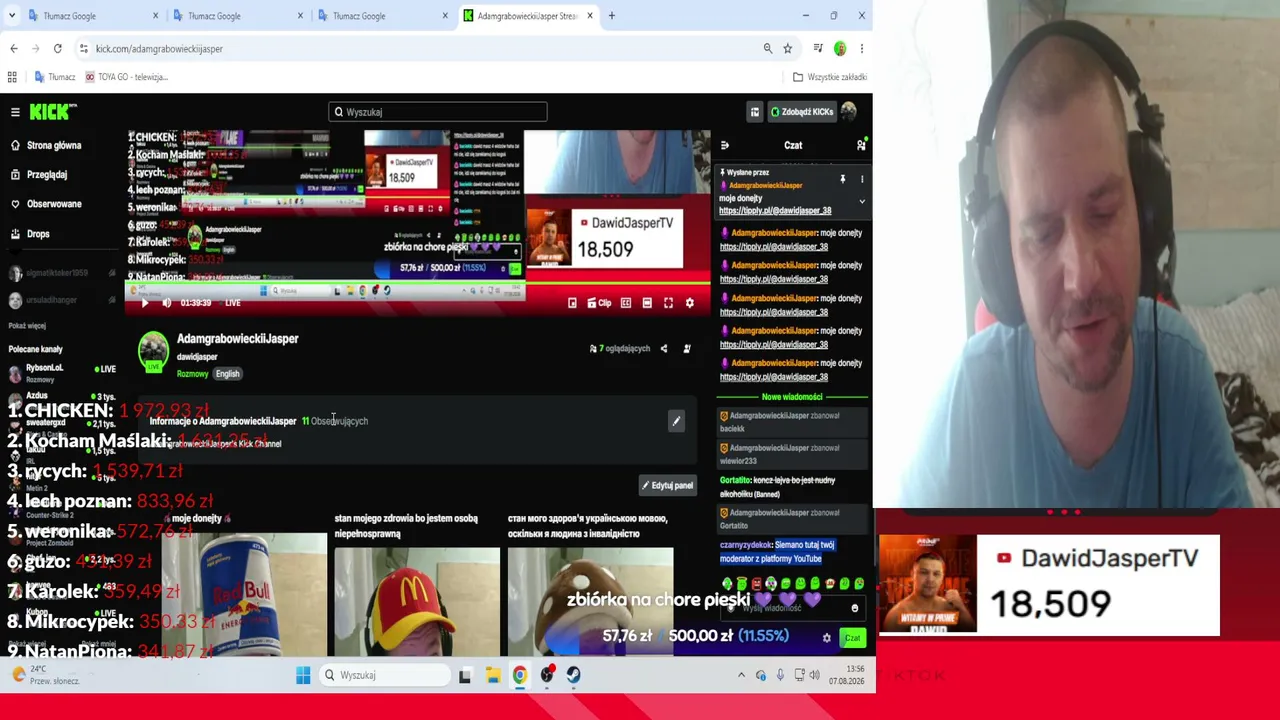Click the LIVE indicator in the player bar

click(233, 303)
